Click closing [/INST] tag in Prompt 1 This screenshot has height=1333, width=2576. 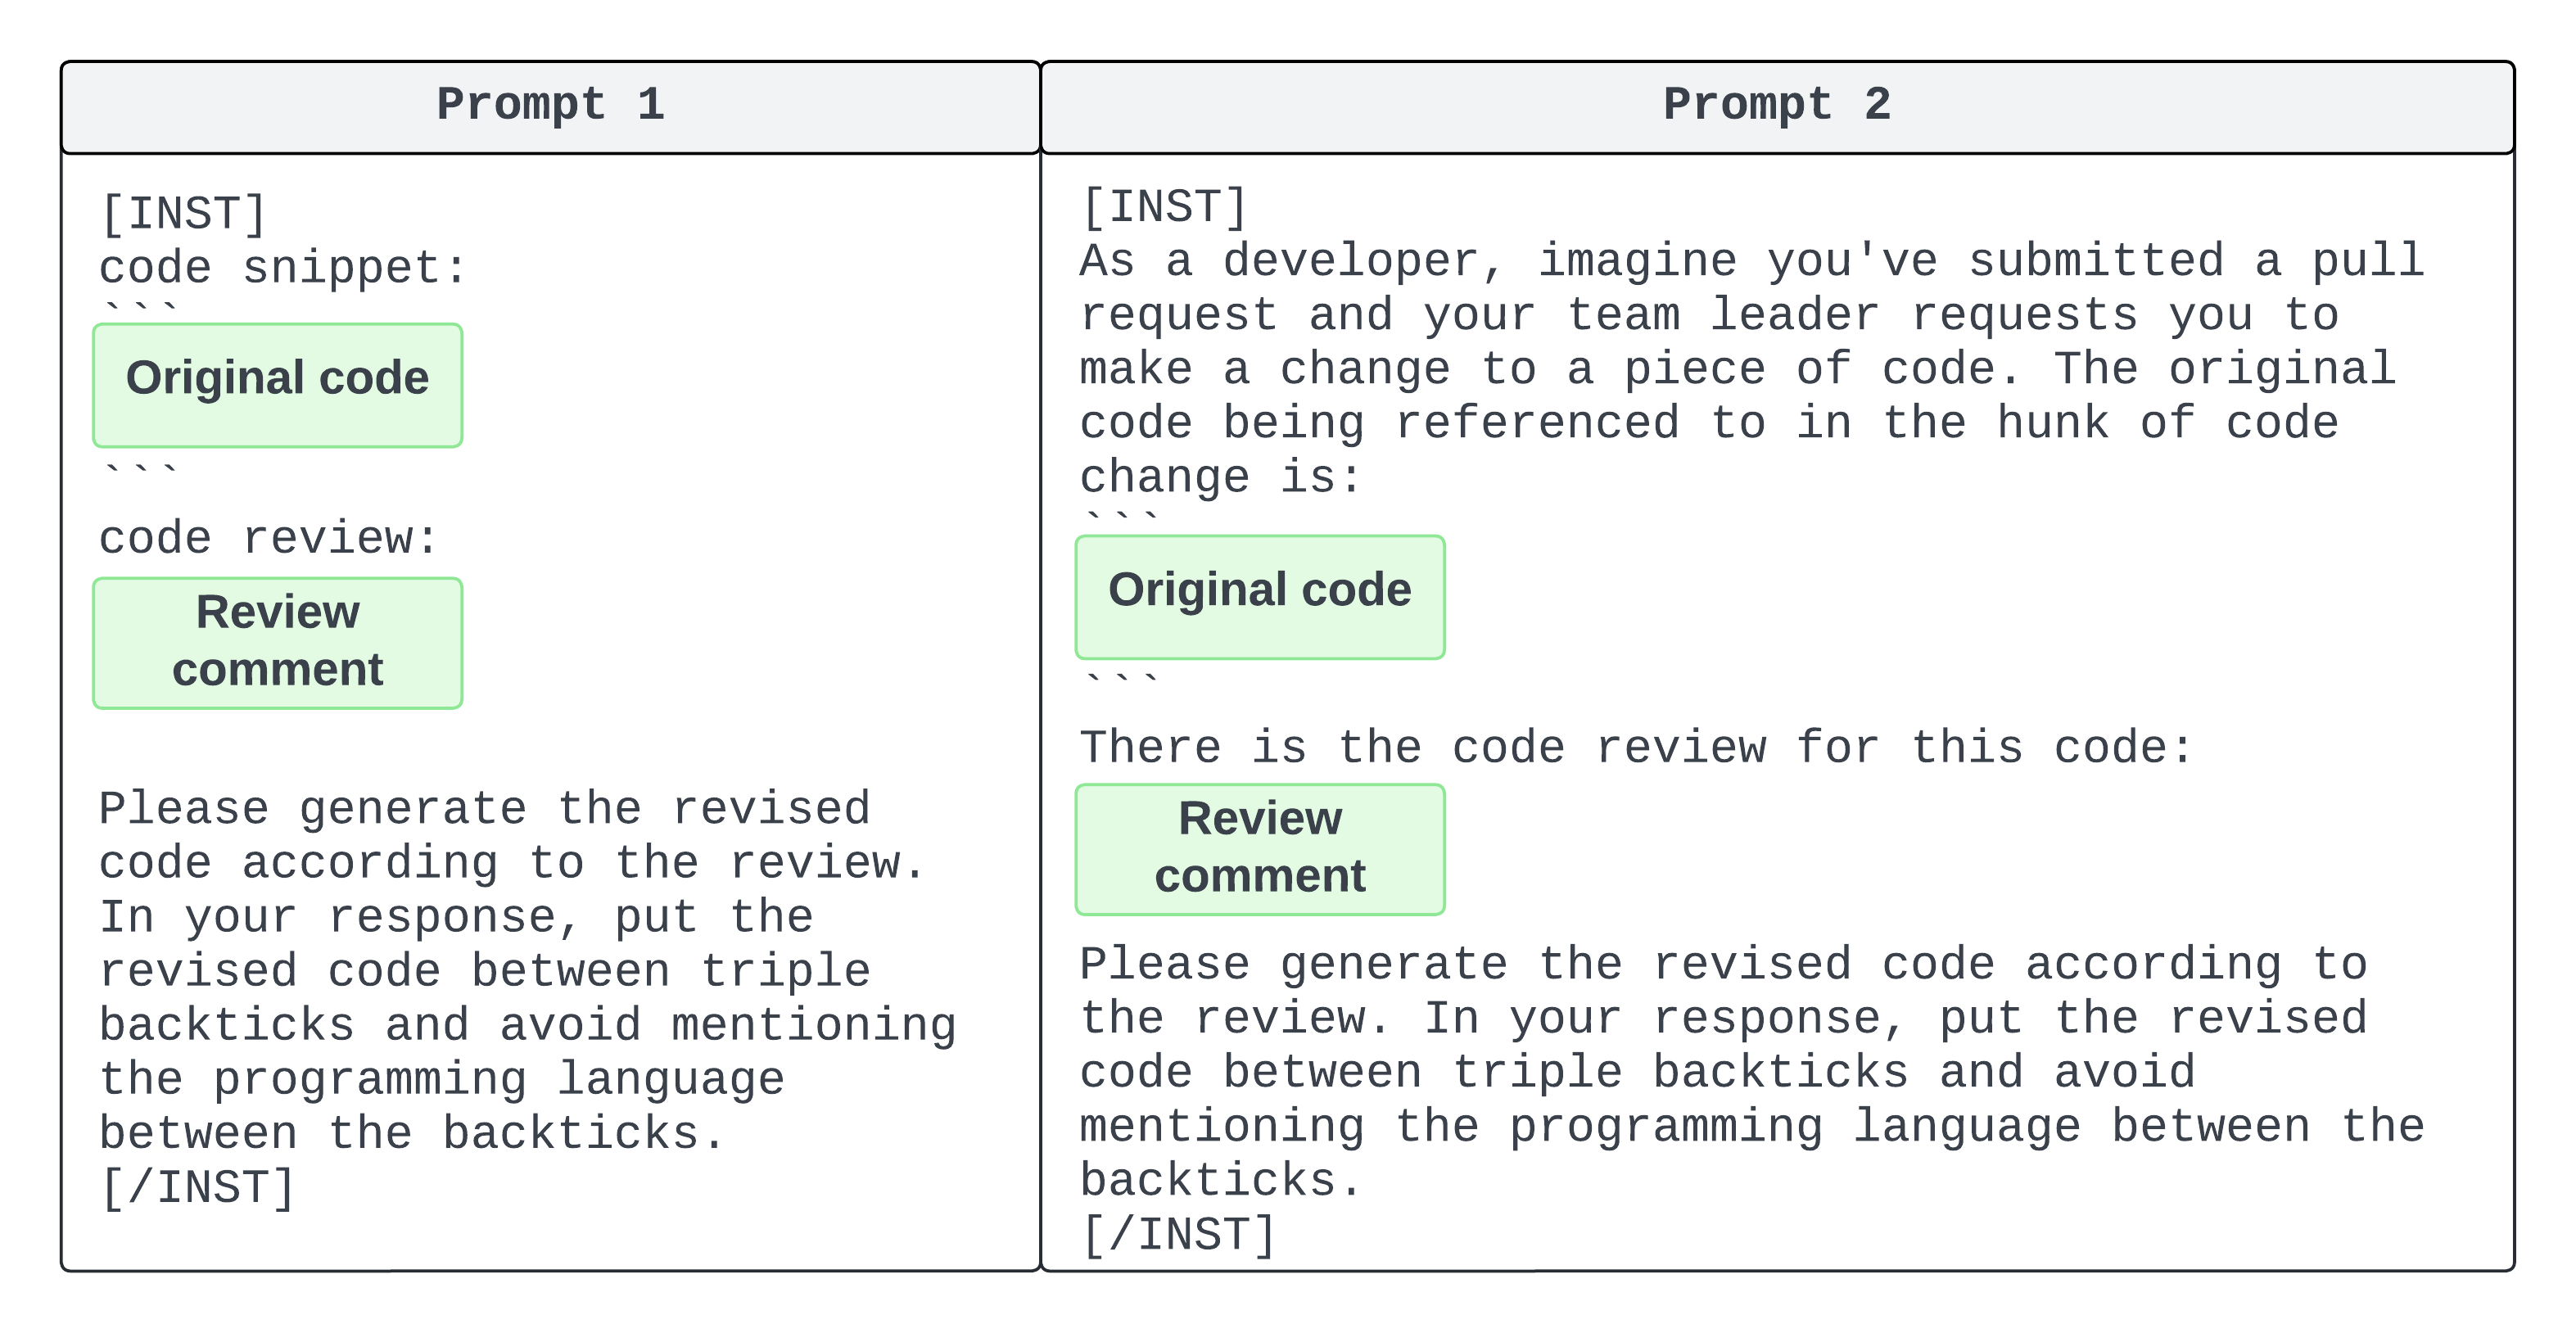click(x=198, y=1188)
